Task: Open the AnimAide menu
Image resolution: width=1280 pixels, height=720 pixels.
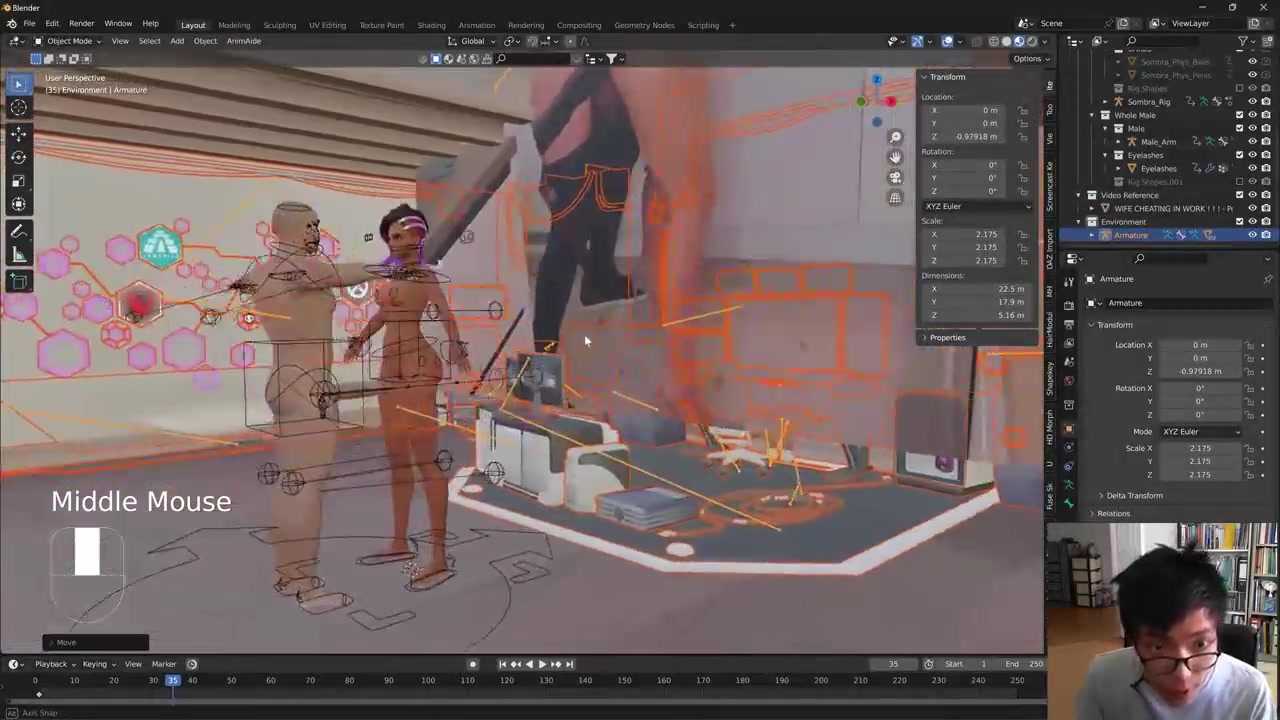Action: click(243, 41)
